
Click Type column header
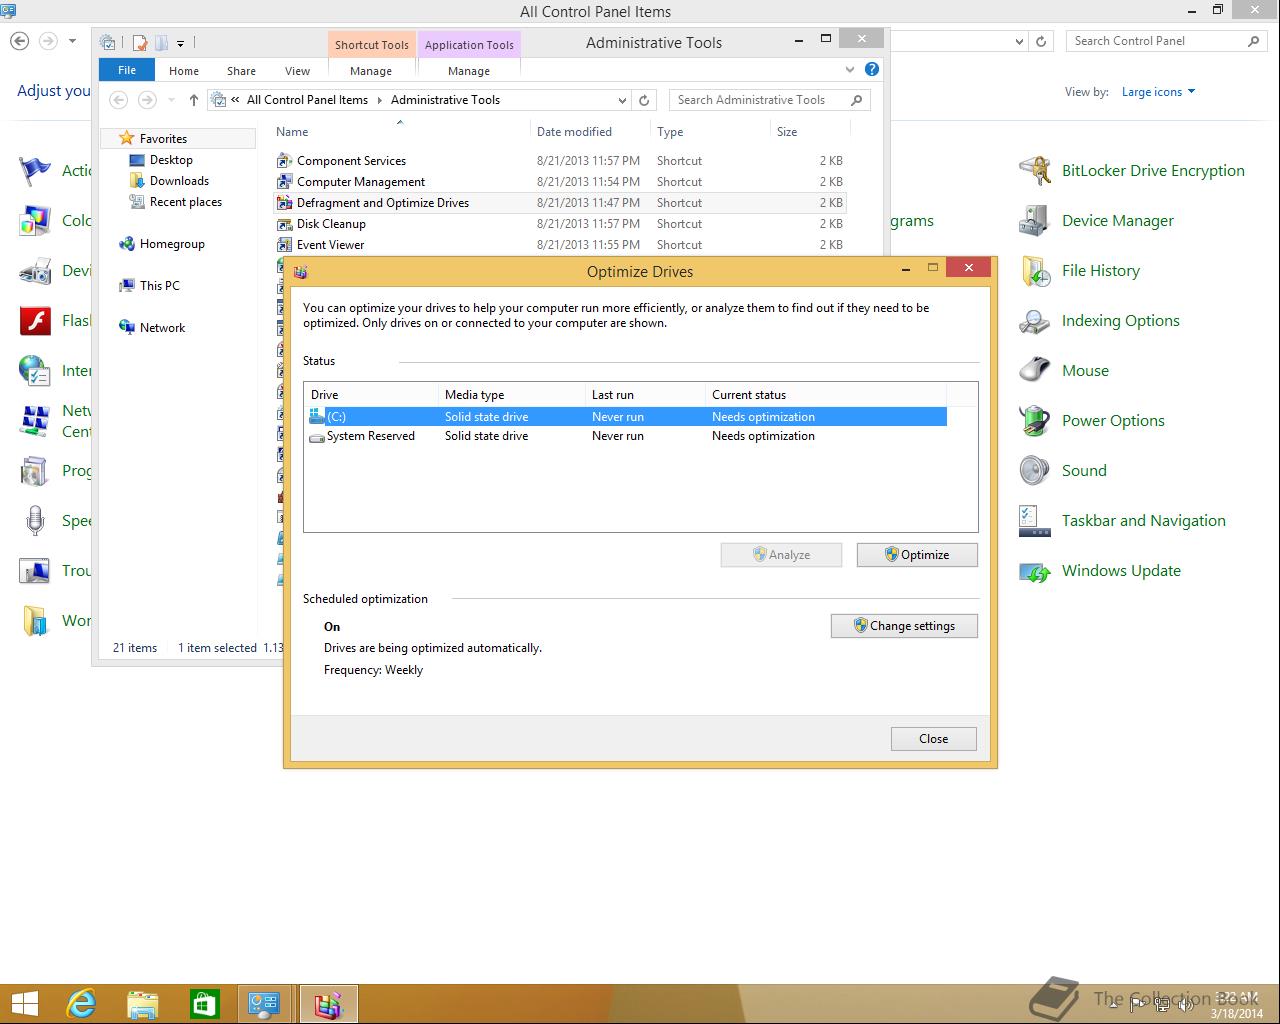[710, 132]
